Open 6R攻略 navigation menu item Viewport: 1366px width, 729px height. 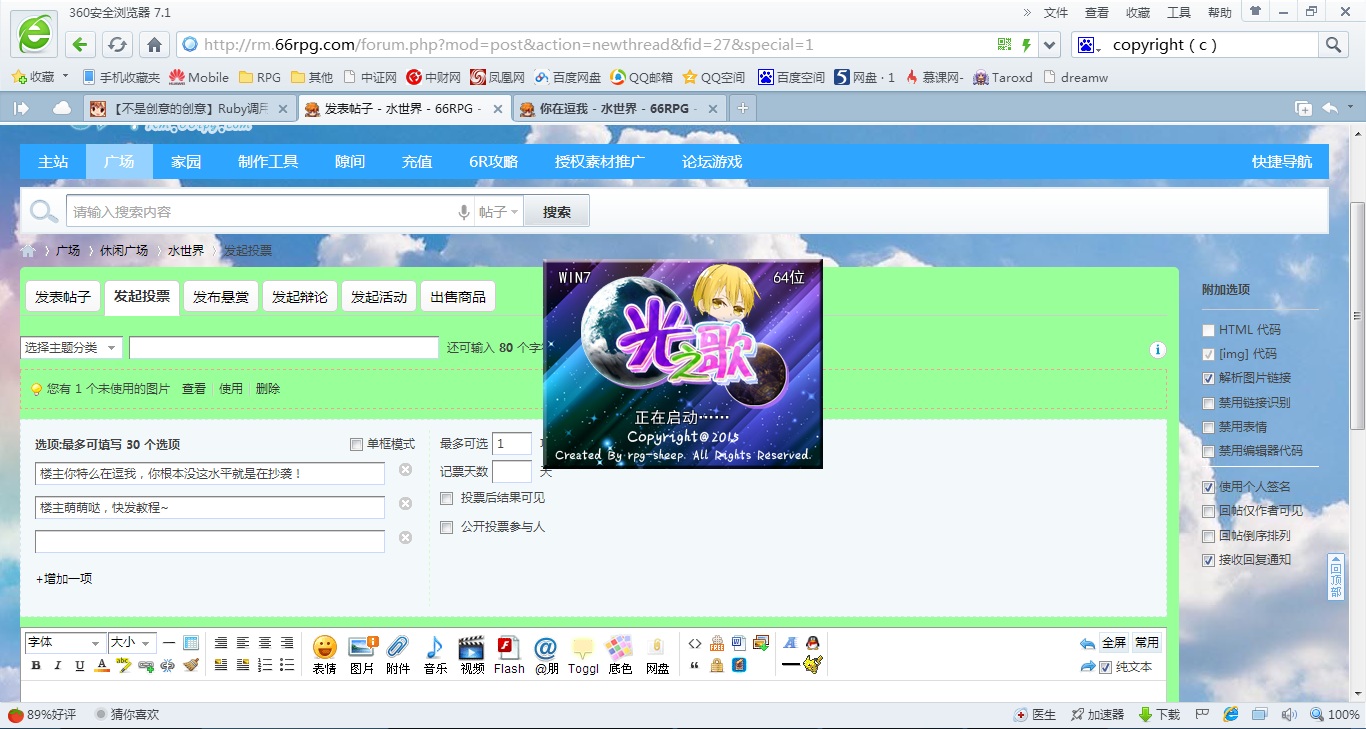pyautogui.click(x=494, y=161)
